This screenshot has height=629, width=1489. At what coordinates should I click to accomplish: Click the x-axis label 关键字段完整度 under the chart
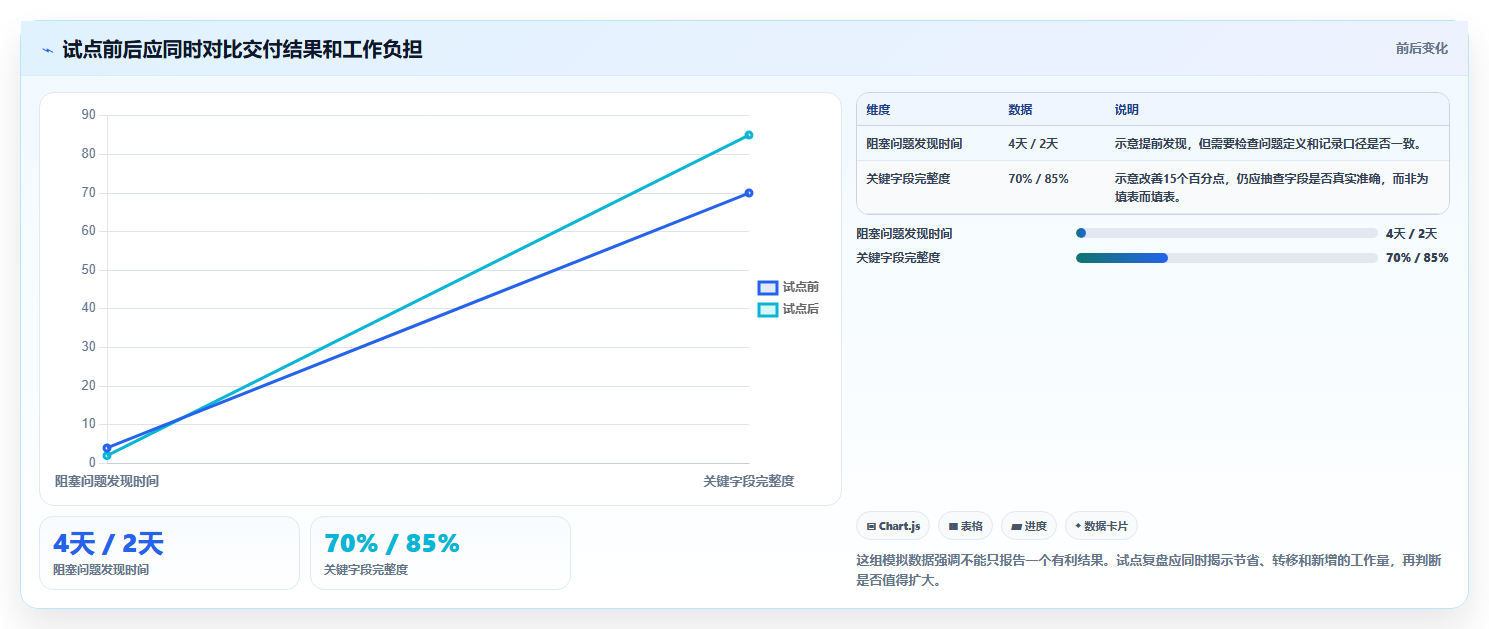tap(749, 481)
